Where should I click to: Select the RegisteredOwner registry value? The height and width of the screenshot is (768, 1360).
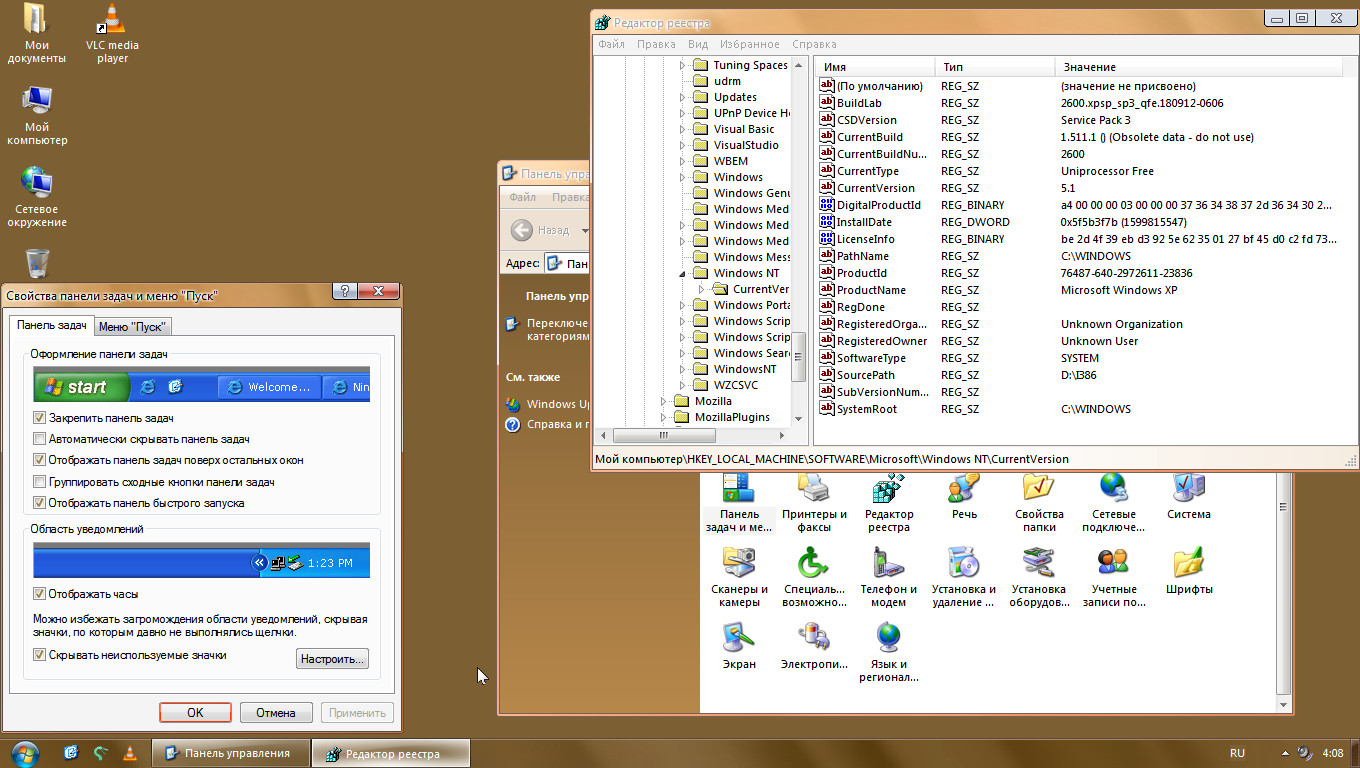(873, 341)
